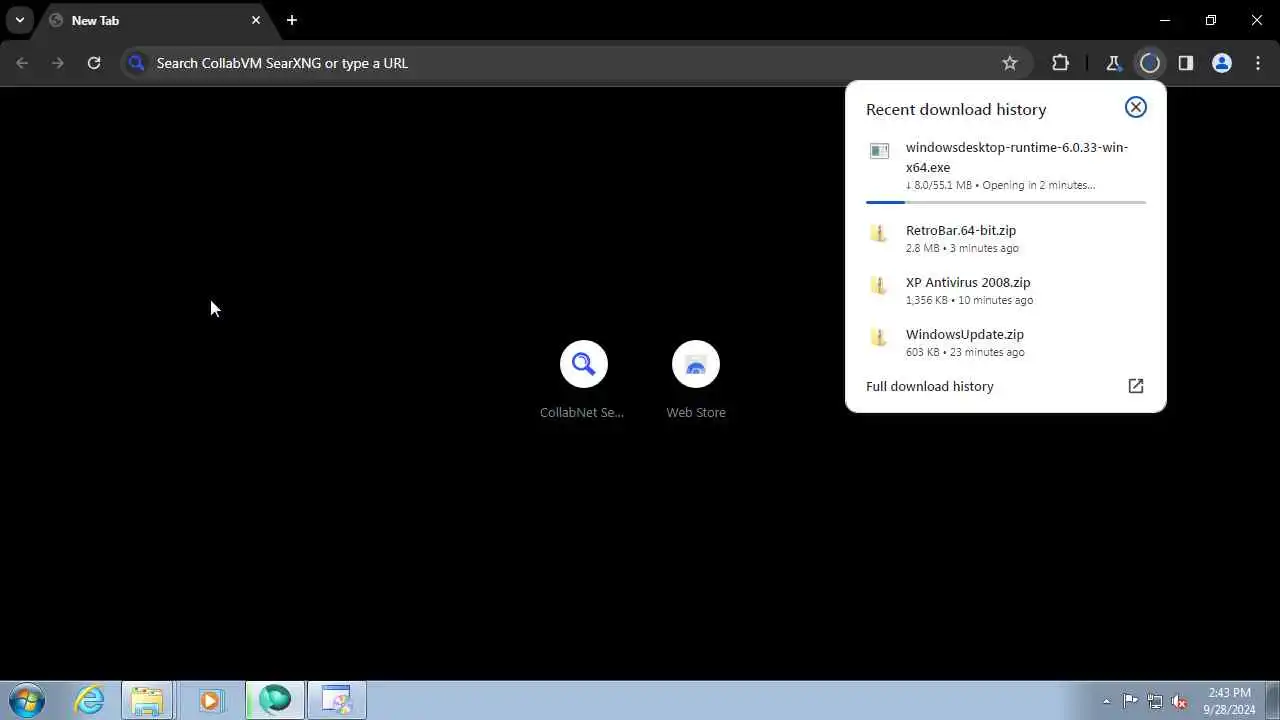Toggle the side panel
This screenshot has width=1280, height=720.
(1186, 63)
